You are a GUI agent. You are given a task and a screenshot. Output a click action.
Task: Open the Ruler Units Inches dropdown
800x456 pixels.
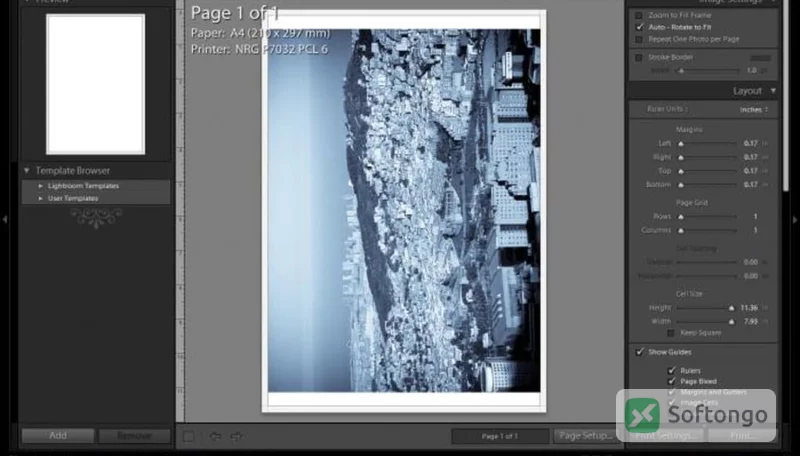[754, 110]
